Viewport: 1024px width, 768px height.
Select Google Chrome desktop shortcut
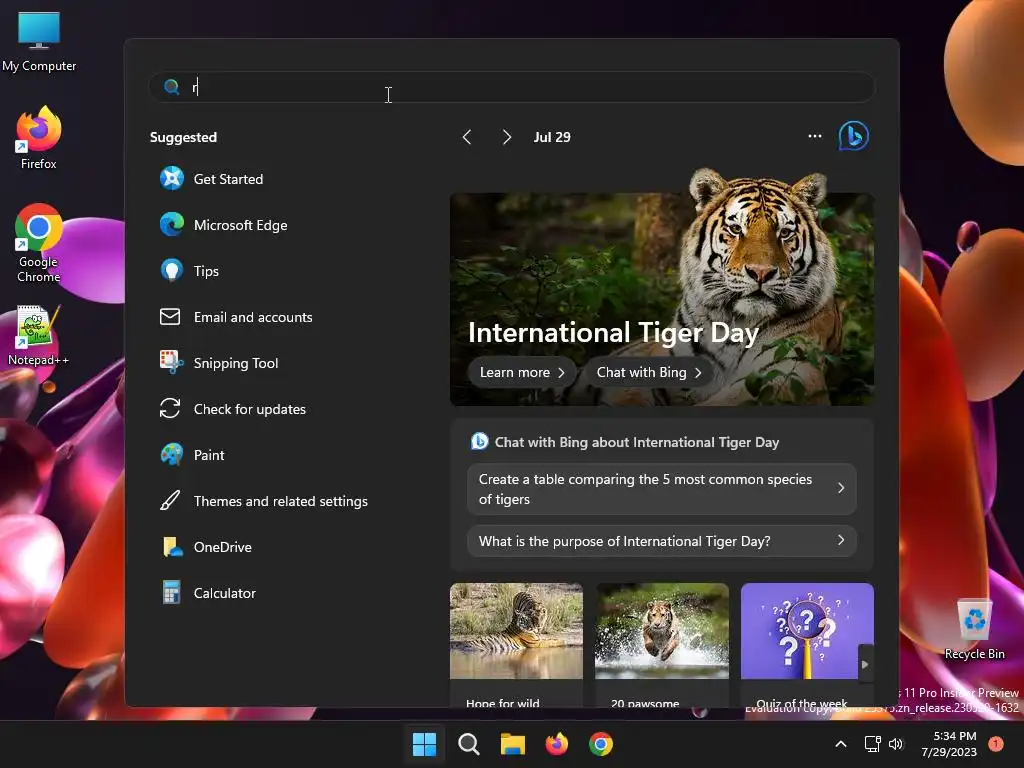pyautogui.click(x=39, y=243)
